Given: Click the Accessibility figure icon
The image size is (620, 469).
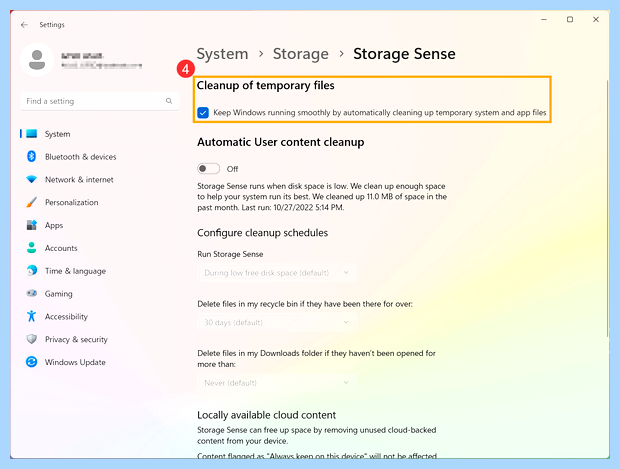Looking at the screenshot, I should pos(32,316).
